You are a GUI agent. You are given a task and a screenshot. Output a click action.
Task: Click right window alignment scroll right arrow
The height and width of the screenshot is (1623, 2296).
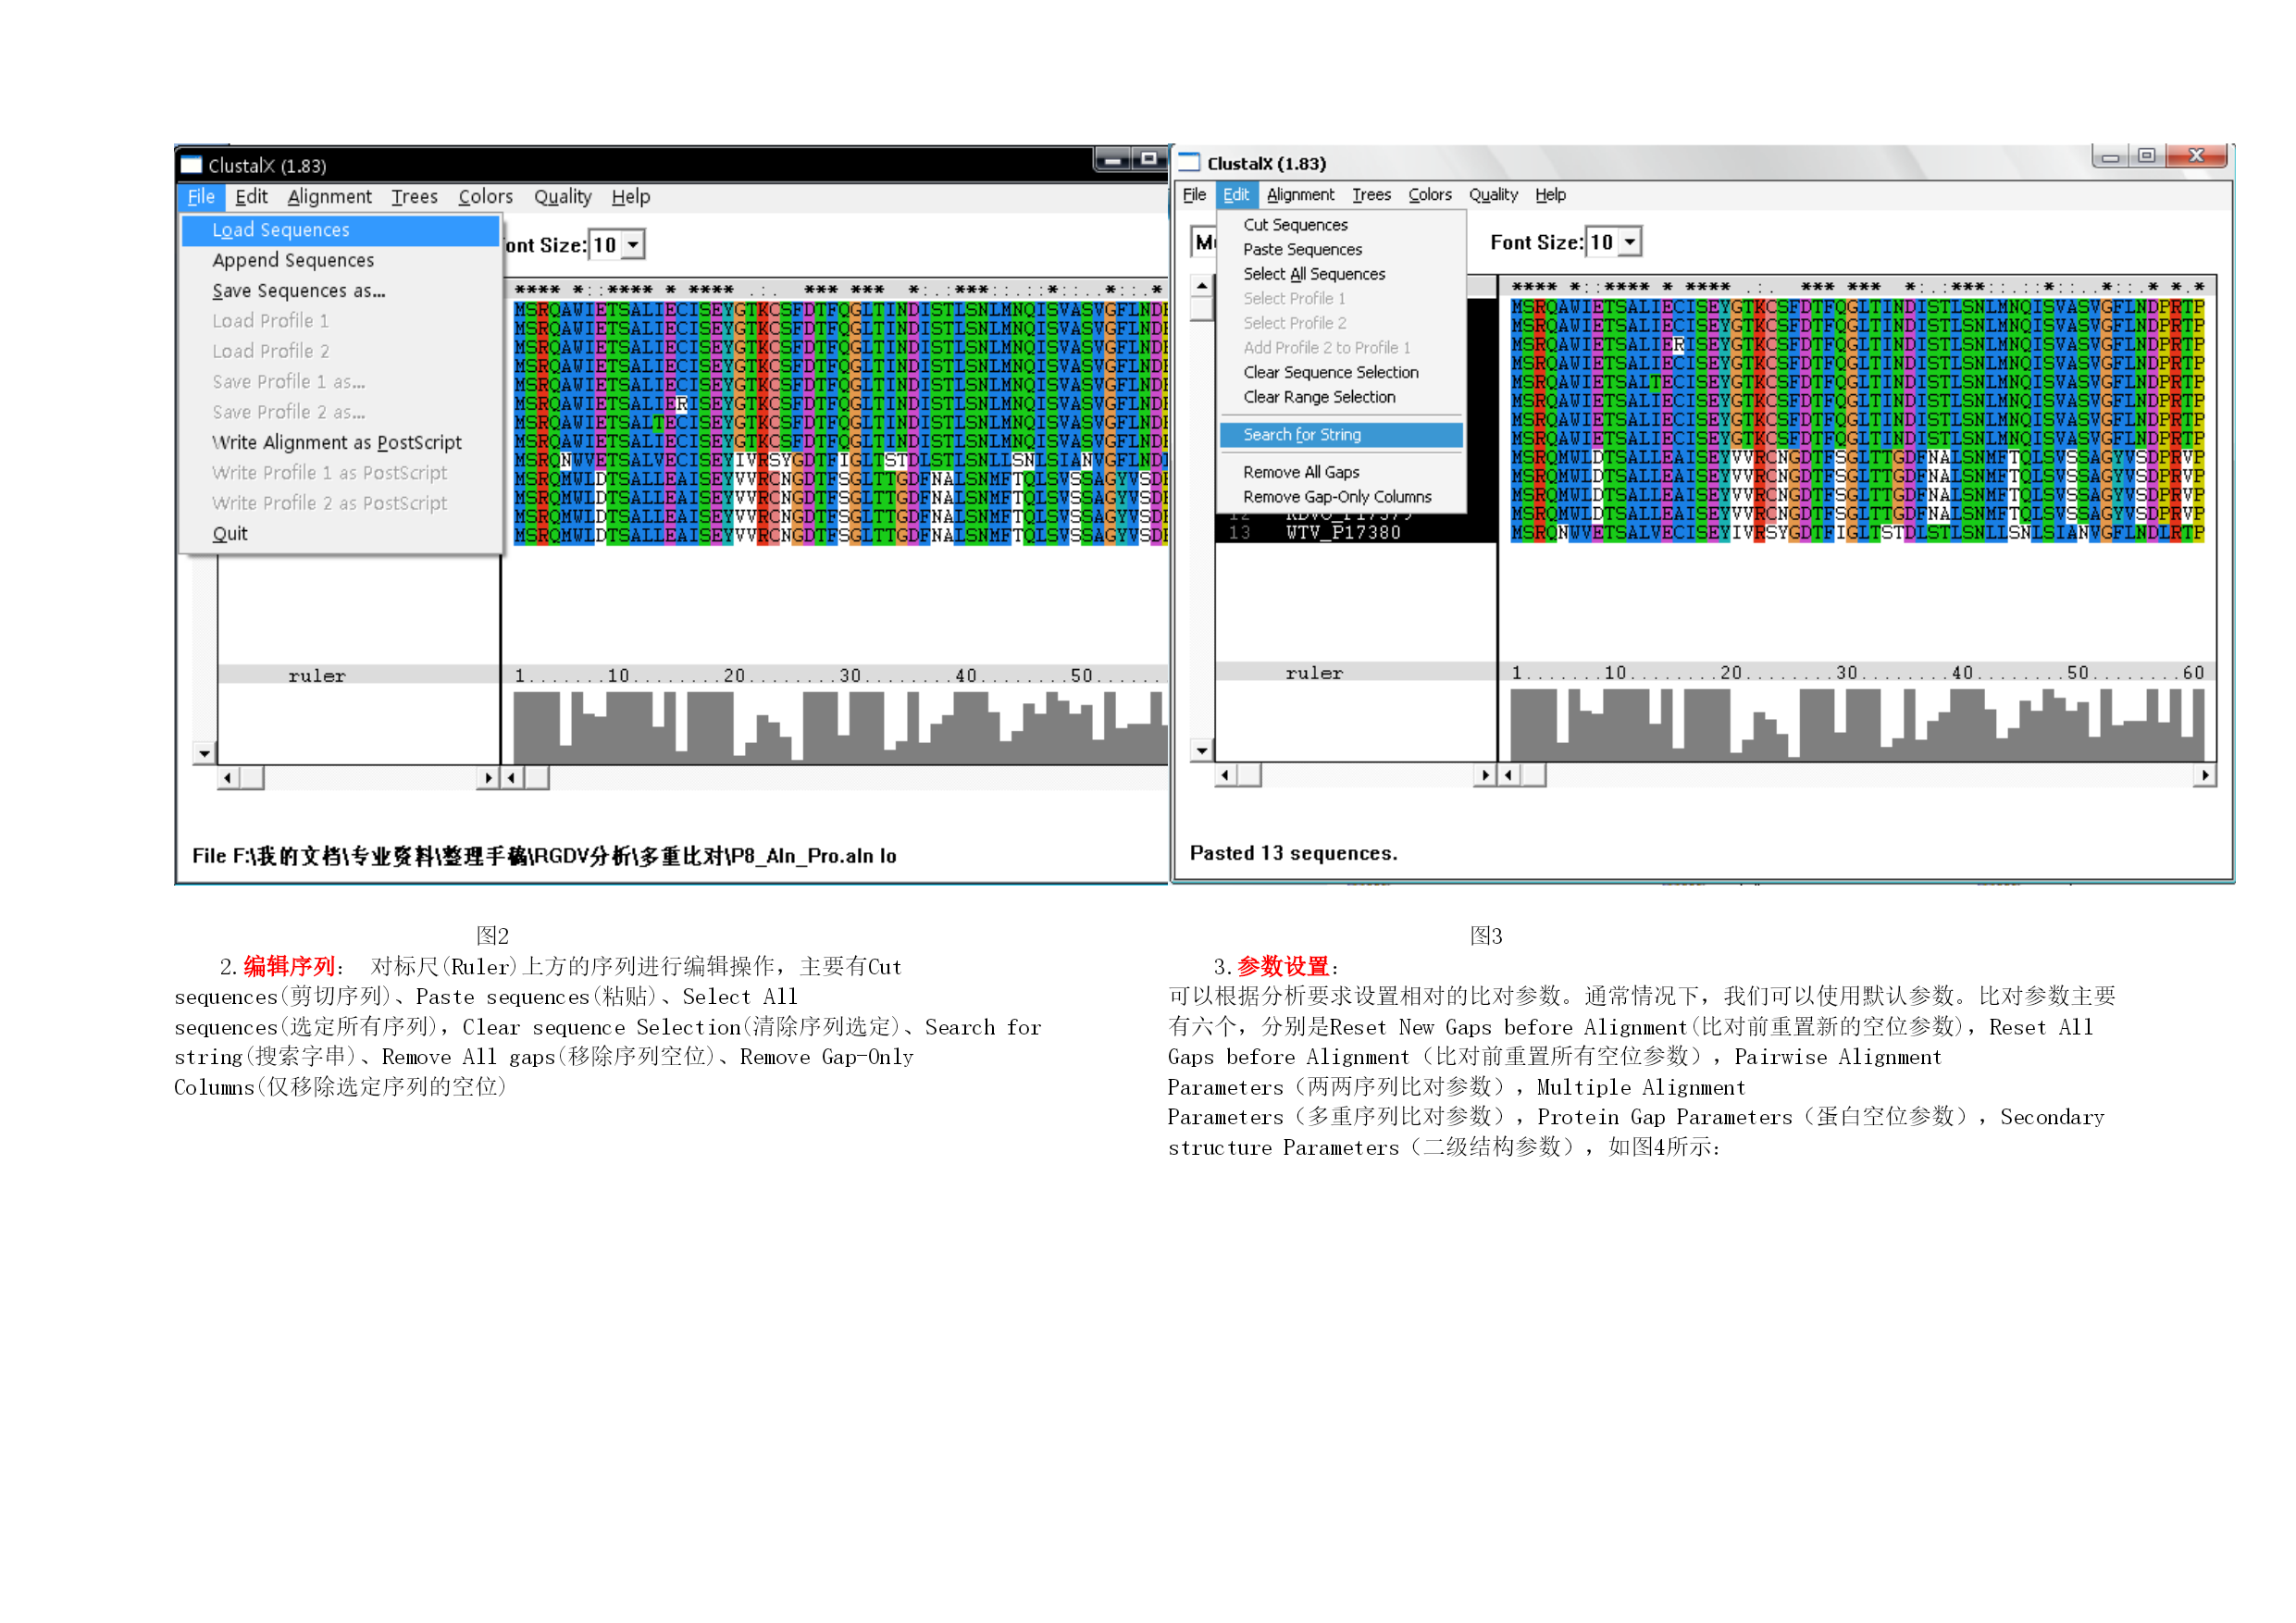pos(2205,775)
